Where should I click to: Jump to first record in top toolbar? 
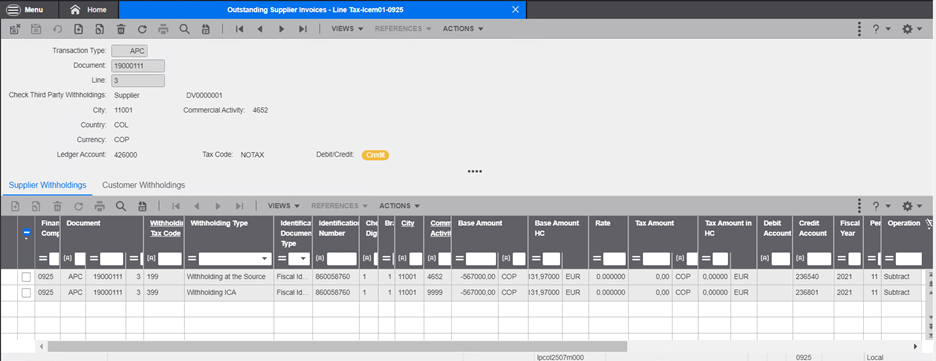point(239,29)
